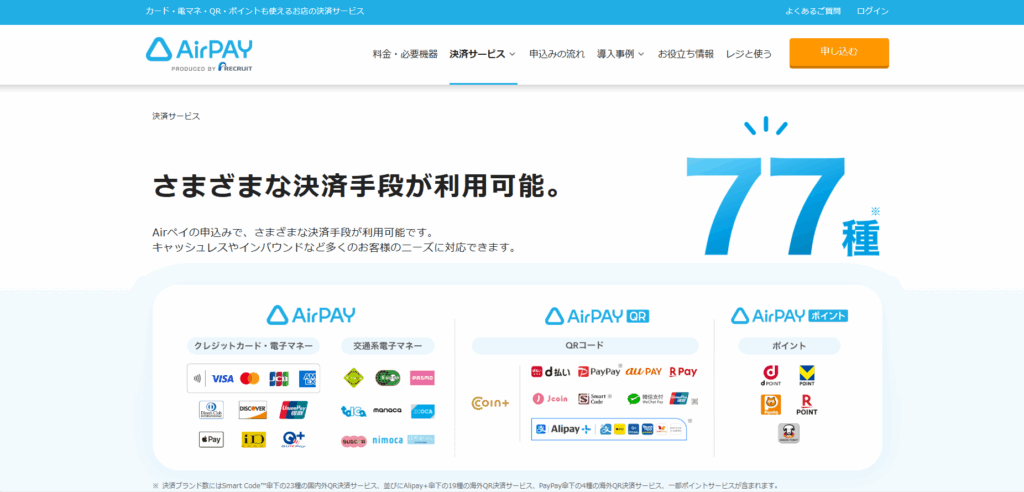Click the AirPAY logo in the header

(199, 54)
